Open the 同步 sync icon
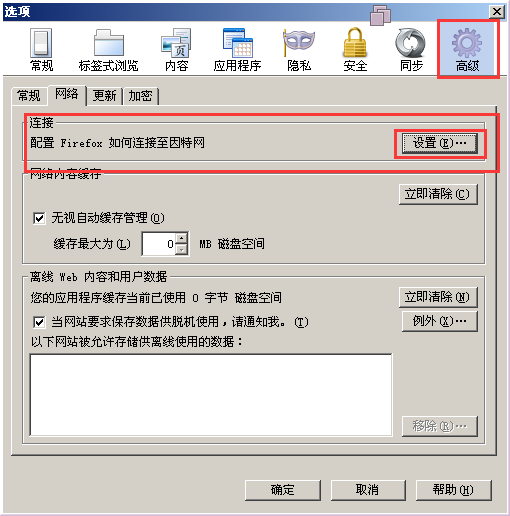 tap(411, 50)
